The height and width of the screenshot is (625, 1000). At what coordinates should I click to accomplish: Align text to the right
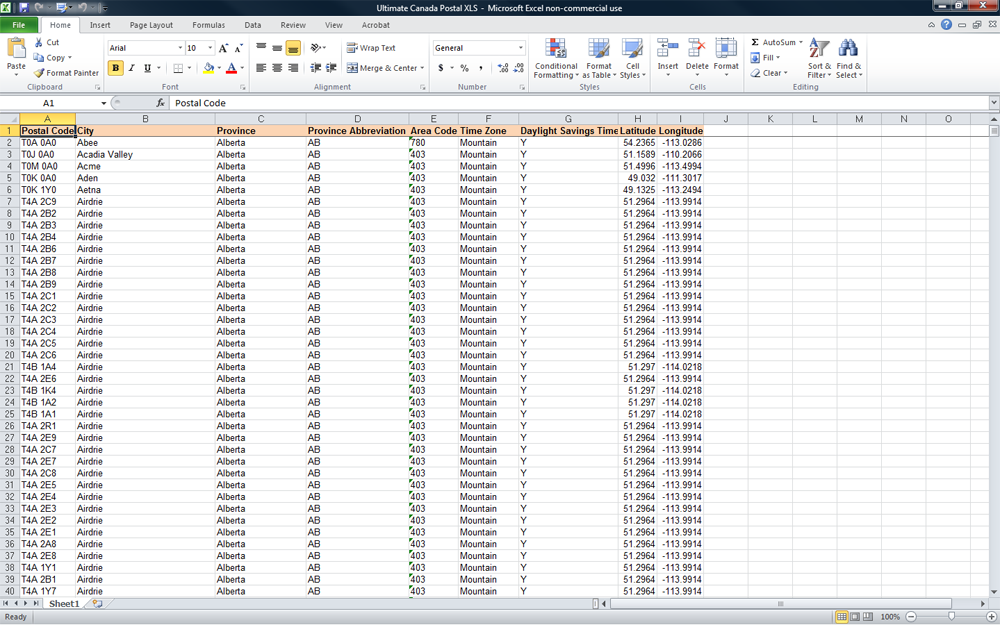[293, 68]
